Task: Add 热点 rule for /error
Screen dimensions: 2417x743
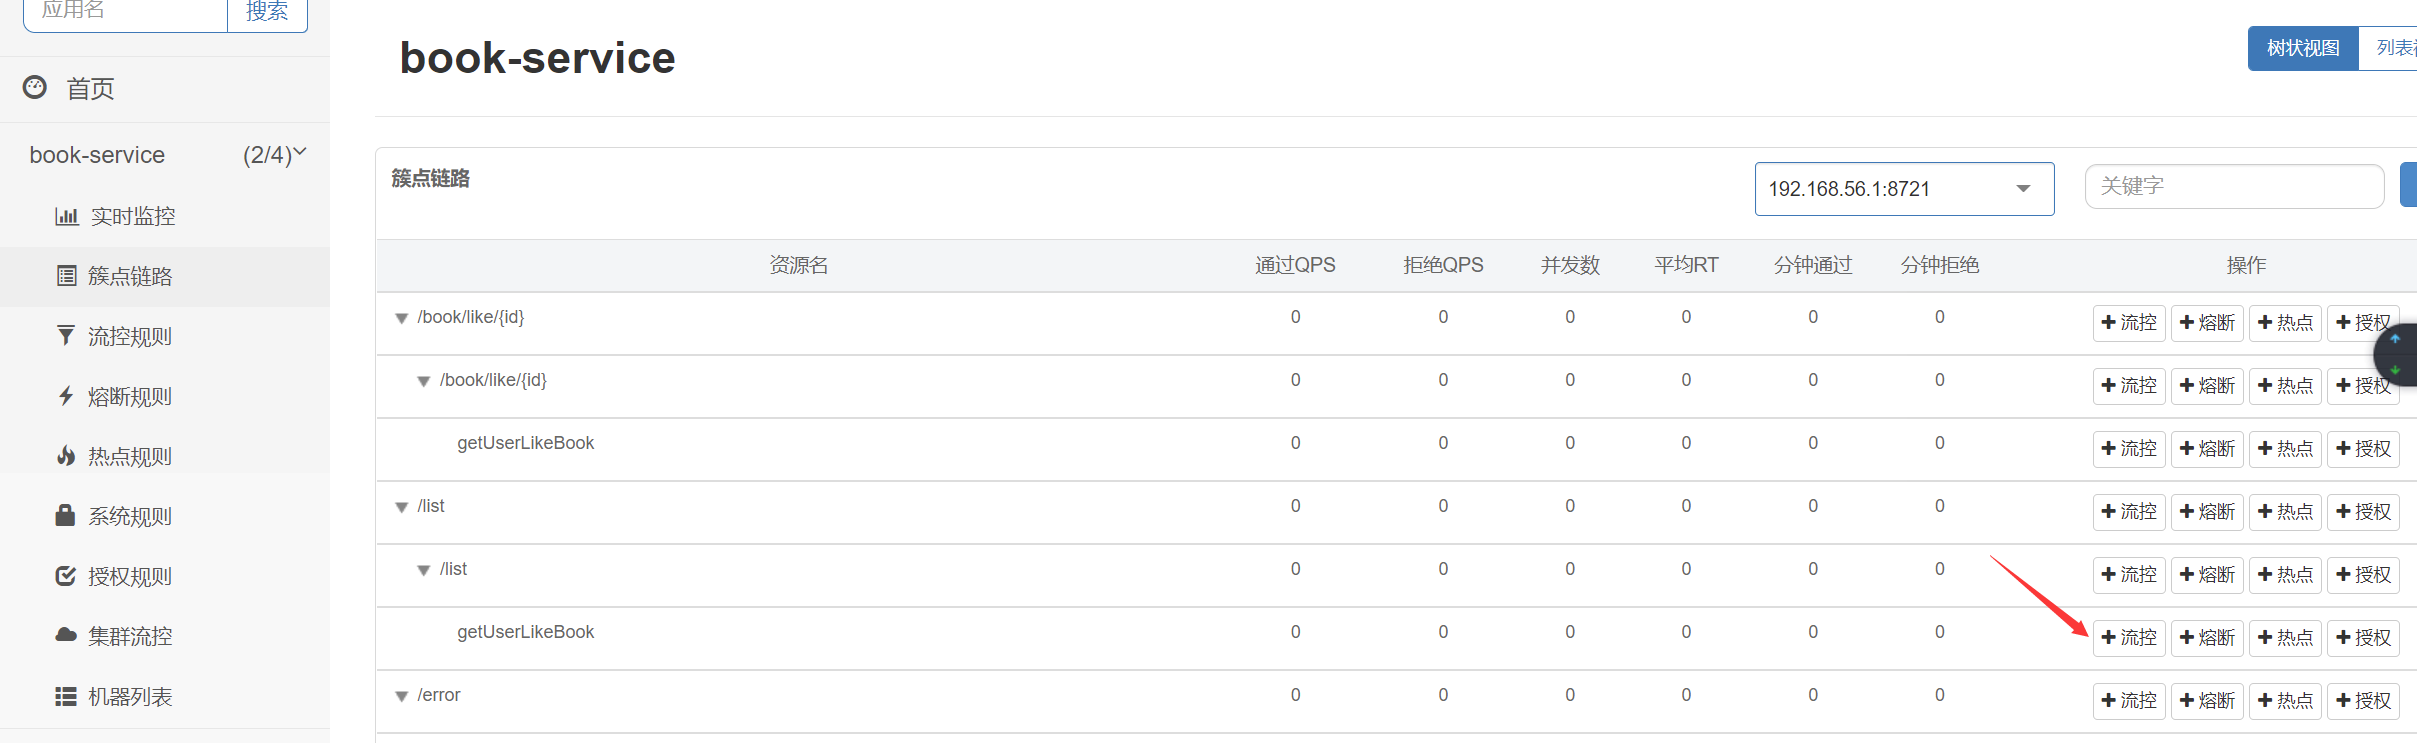Action: [2285, 701]
